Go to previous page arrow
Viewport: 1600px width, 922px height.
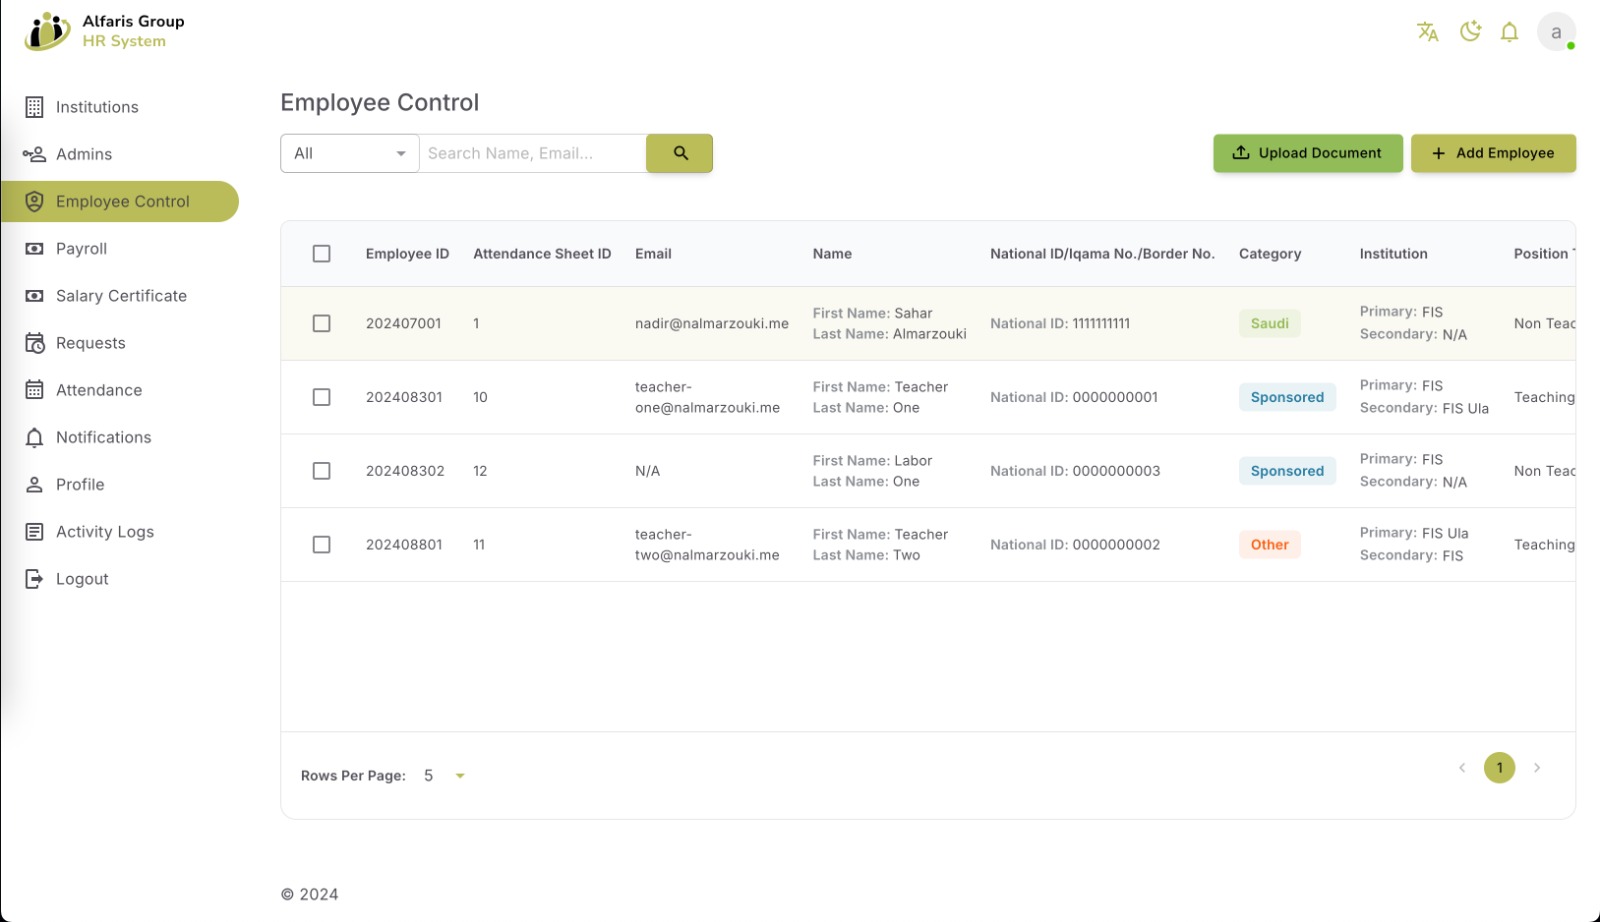(x=1462, y=768)
